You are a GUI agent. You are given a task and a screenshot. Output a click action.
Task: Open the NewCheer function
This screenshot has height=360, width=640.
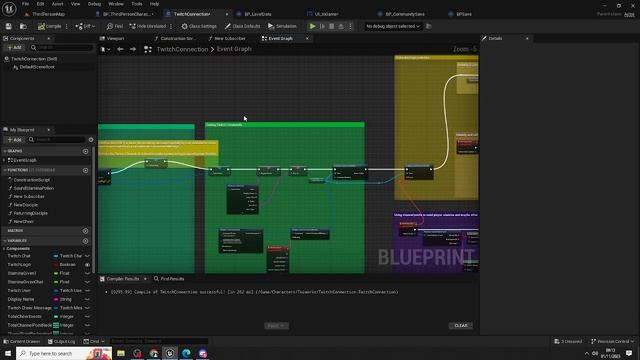pyautogui.click(x=23, y=222)
